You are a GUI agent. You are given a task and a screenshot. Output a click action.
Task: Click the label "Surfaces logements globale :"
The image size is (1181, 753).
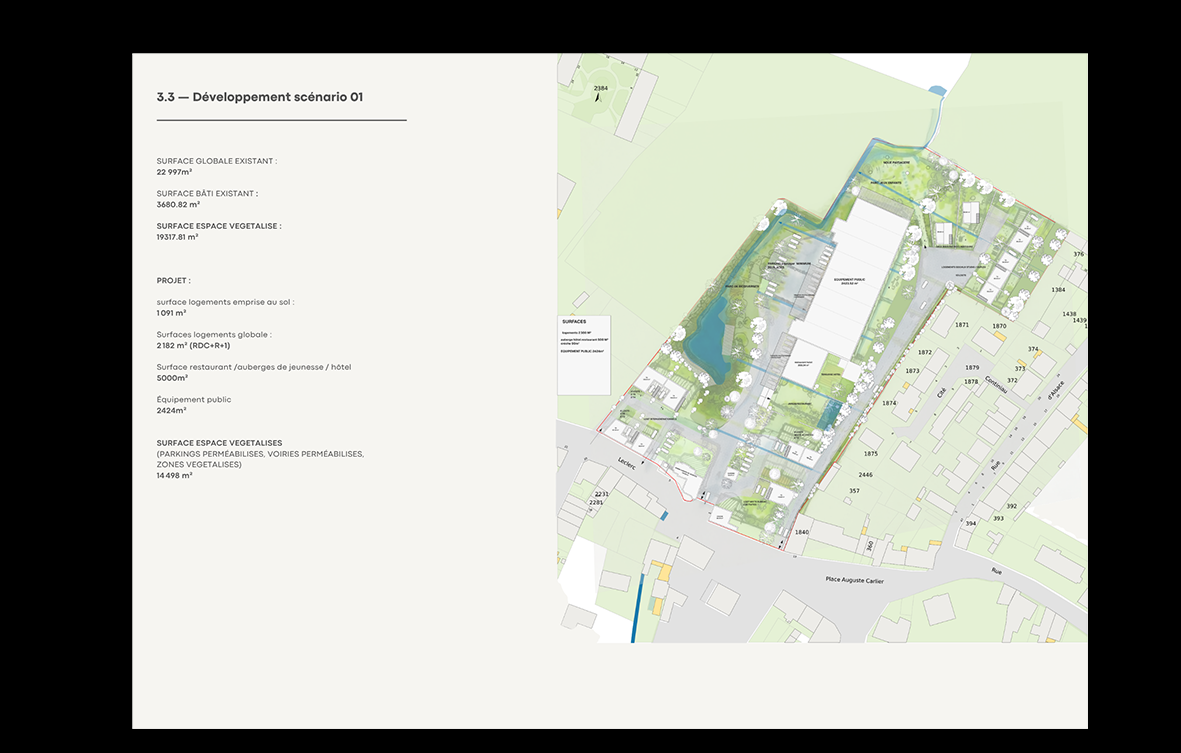214,334
